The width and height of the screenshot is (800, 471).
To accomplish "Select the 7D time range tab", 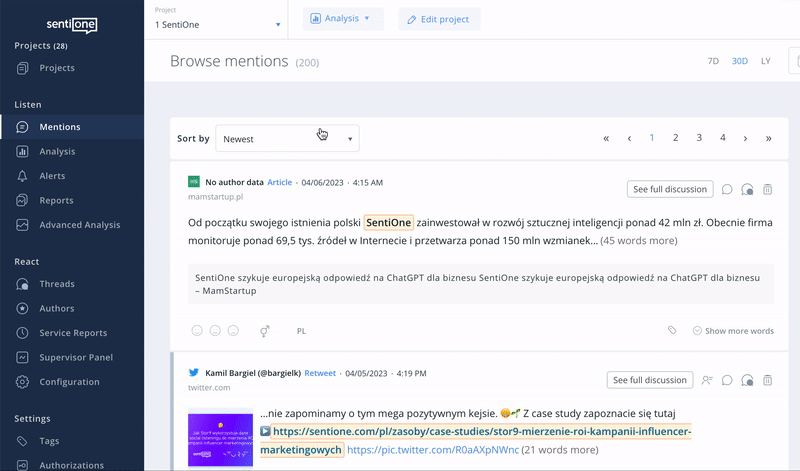I will (x=713, y=61).
